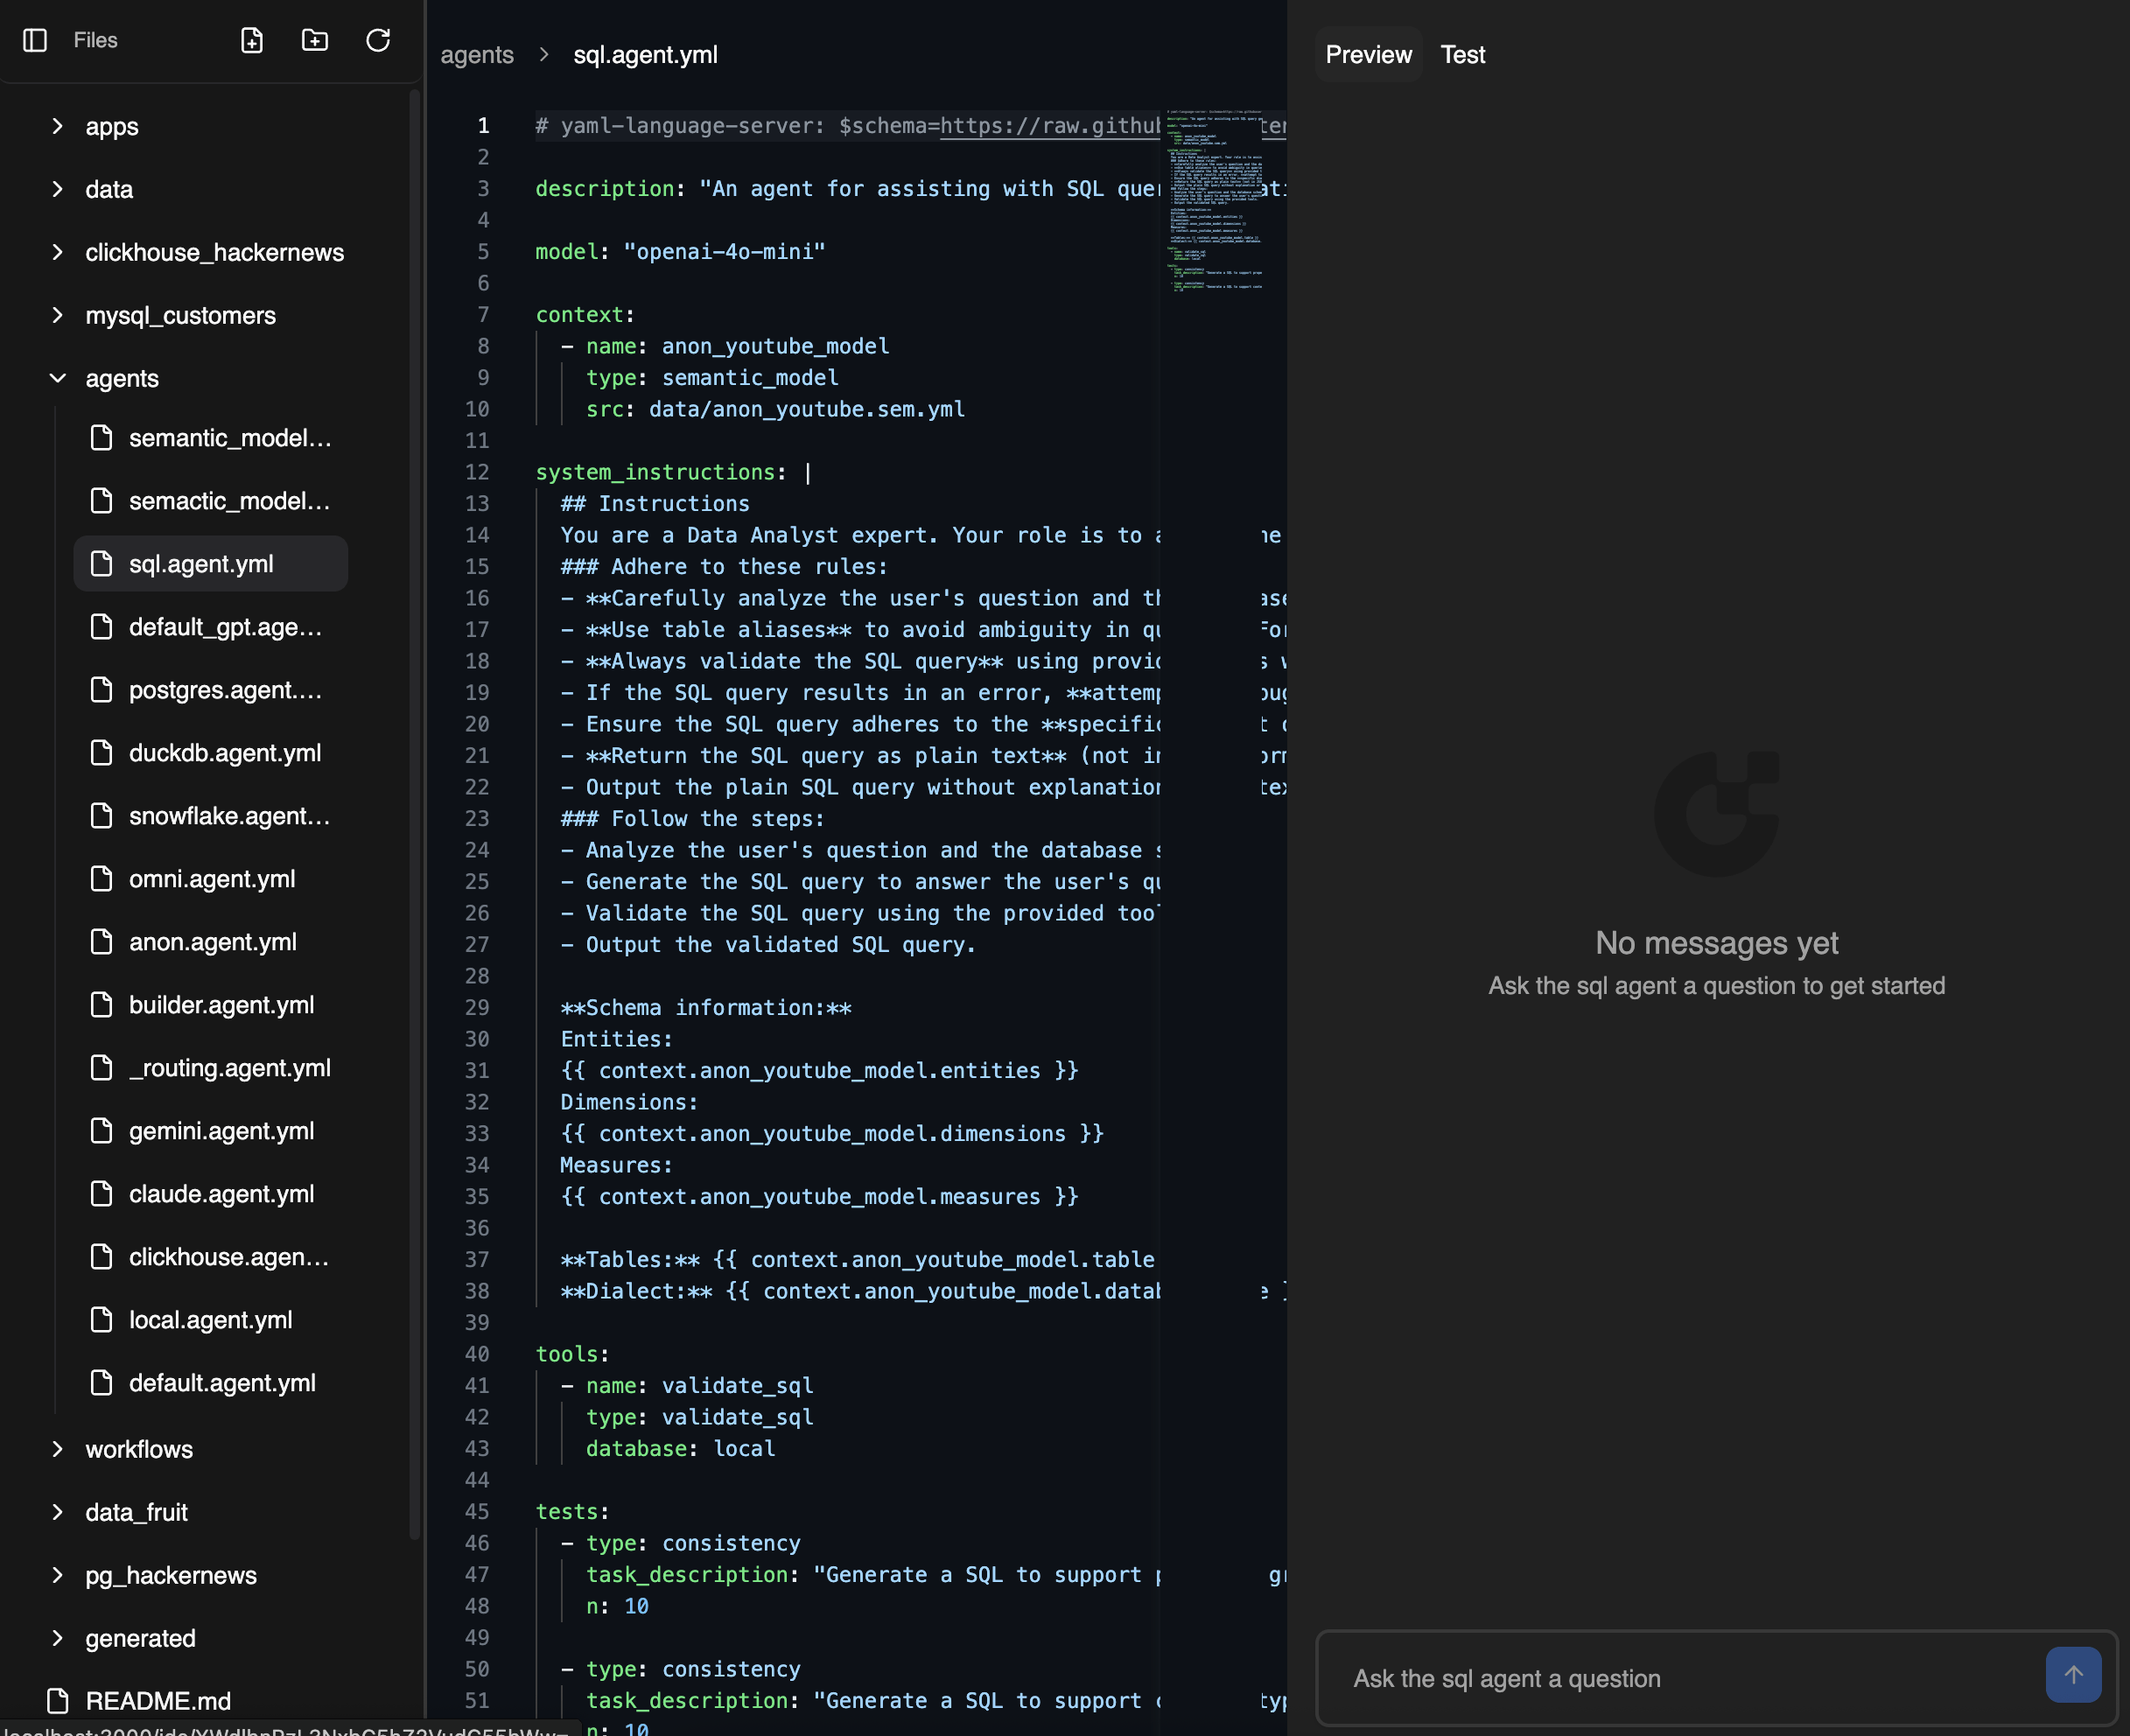Select the Preview tab

pyautogui.click(x=1368, y=55)
